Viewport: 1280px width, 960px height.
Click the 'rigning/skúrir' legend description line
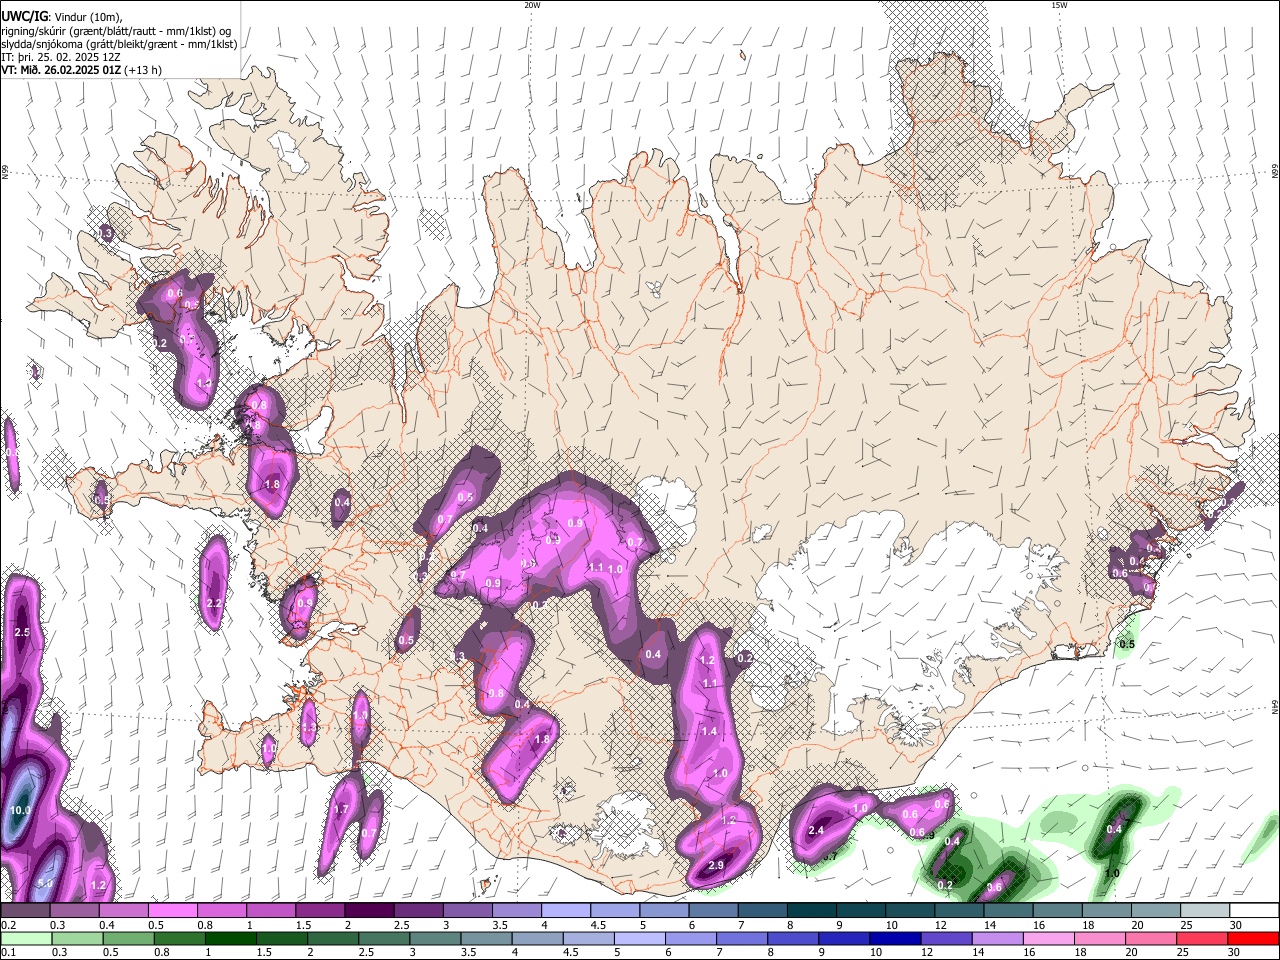[x=115, y=30]
